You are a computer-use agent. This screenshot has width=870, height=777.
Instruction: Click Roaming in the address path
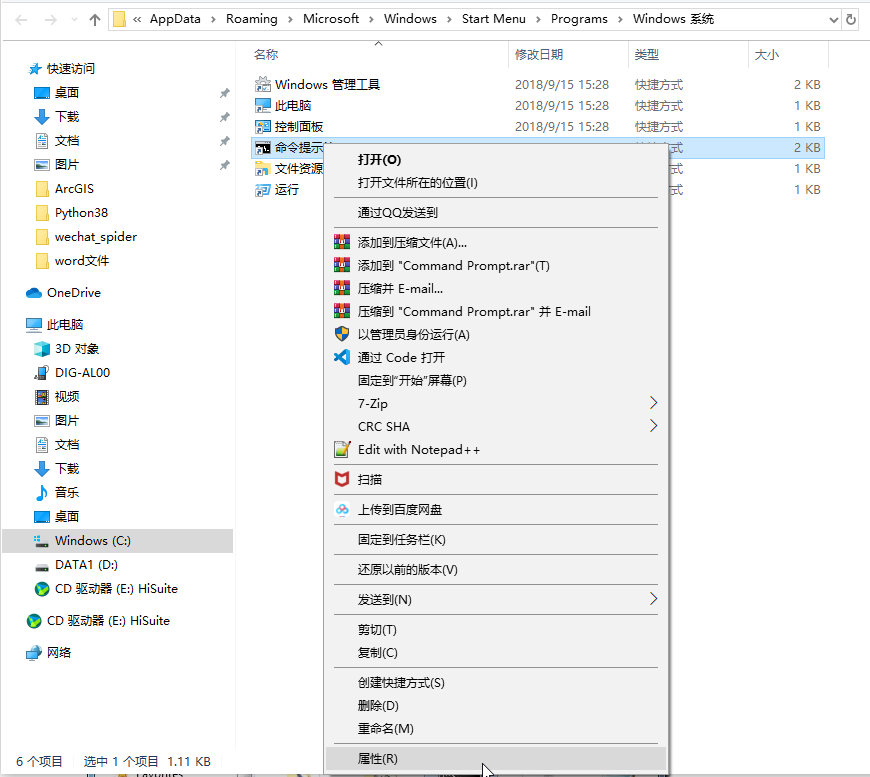251,19
